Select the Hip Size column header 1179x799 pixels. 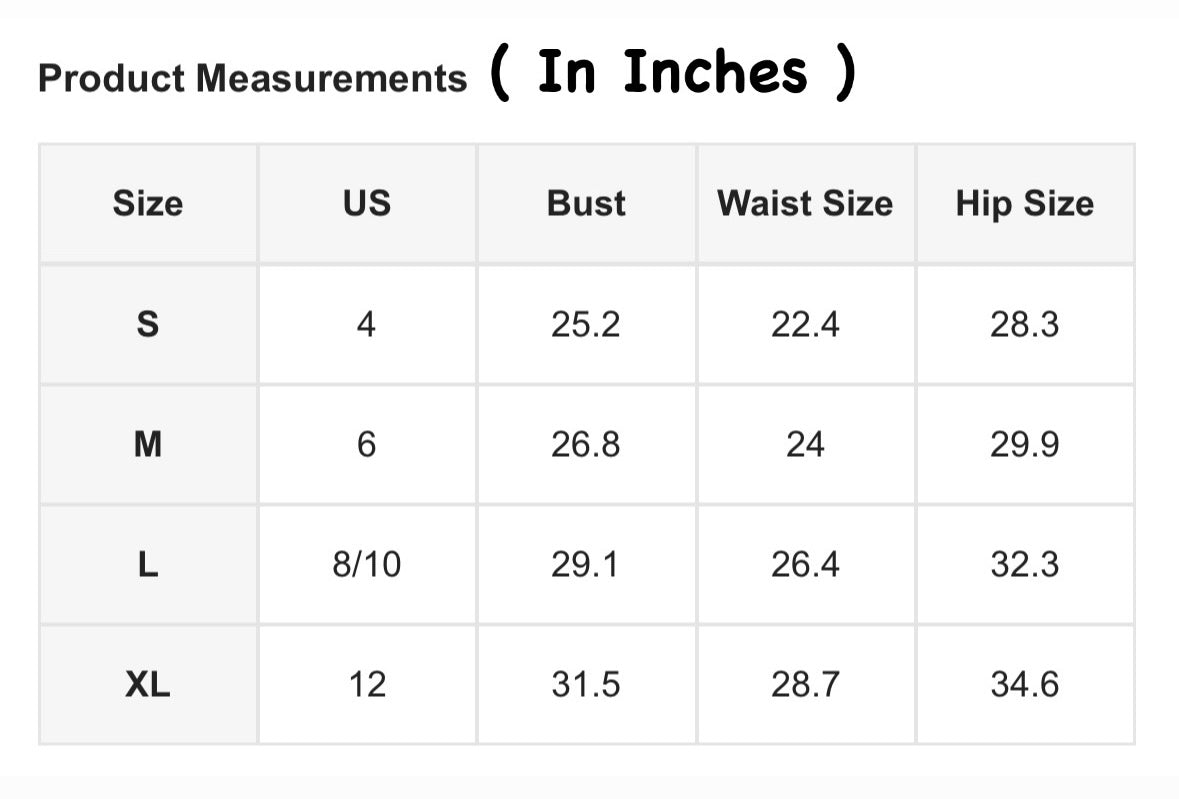pyautogui.click(x=1024, y=204)
